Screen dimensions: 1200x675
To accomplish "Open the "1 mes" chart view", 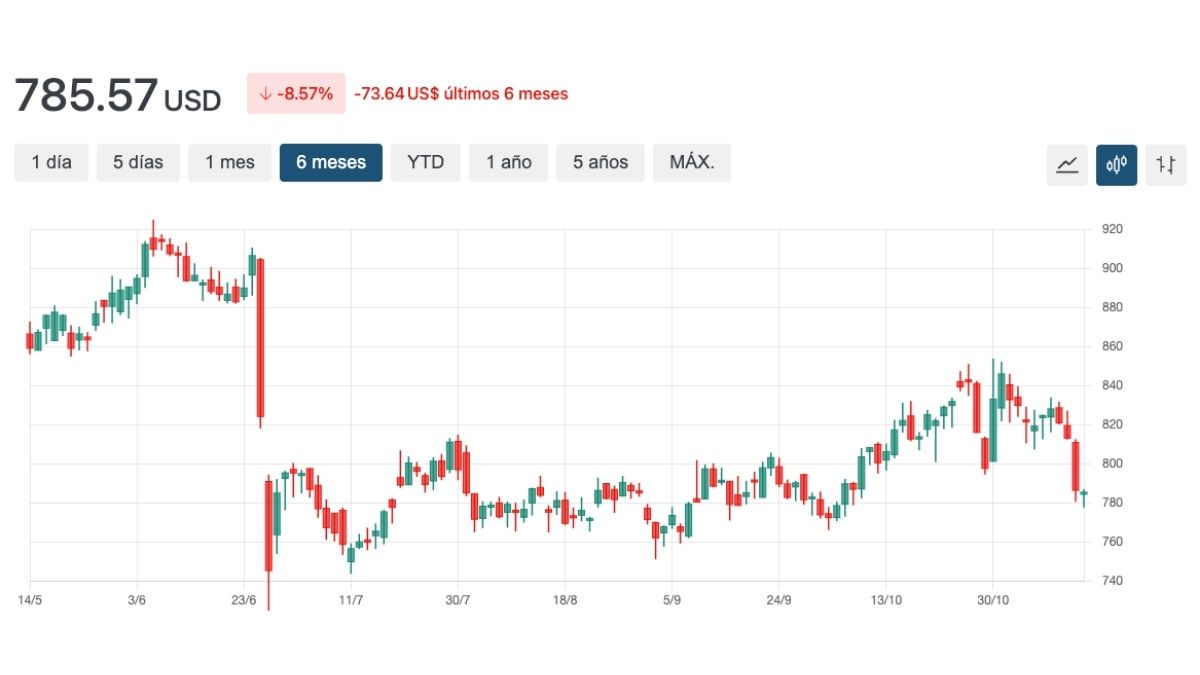I will pos(229,162).
